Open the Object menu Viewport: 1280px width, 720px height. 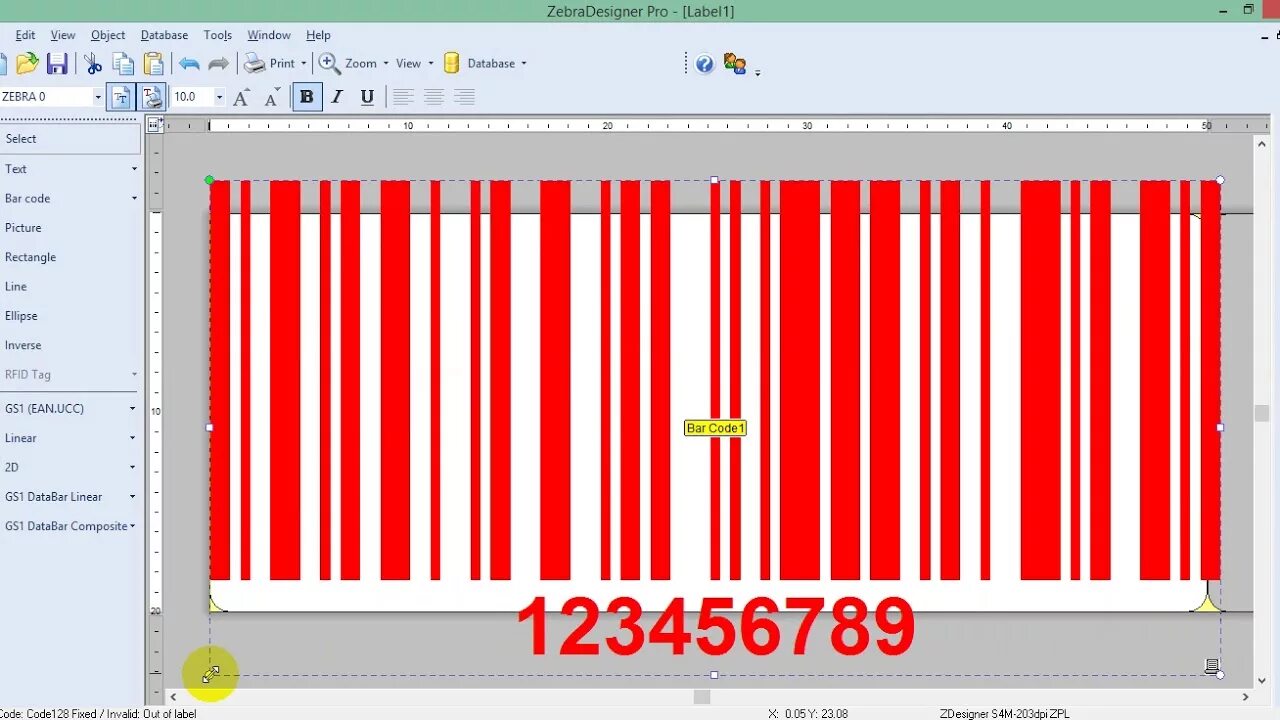click(108, 35)
